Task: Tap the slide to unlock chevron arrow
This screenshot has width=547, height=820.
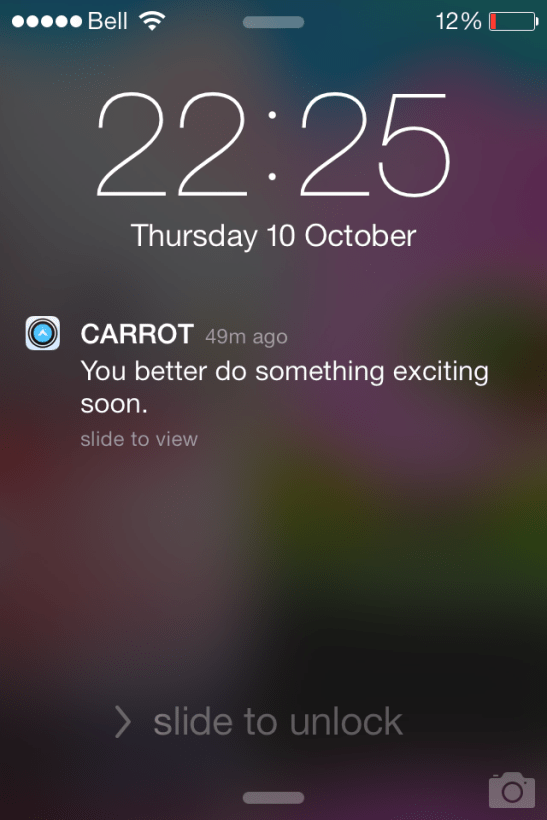Action: click(122, 722)
